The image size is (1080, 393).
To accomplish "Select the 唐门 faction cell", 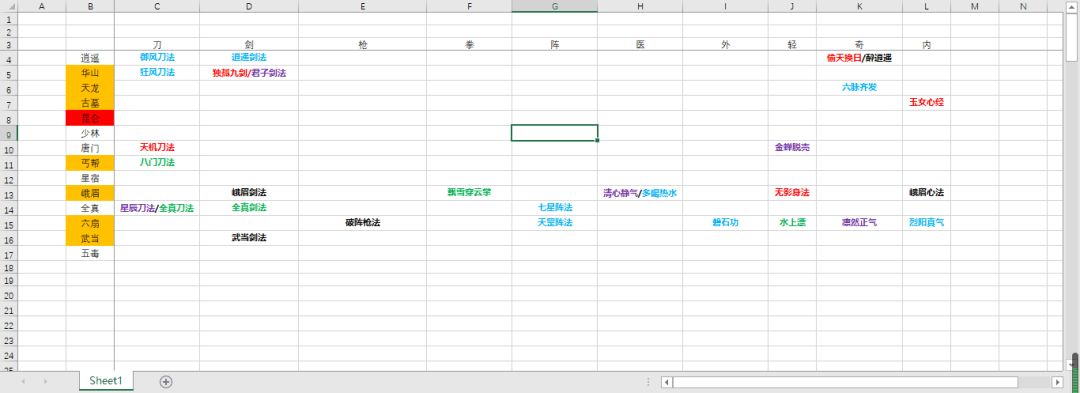I will 90,147.
